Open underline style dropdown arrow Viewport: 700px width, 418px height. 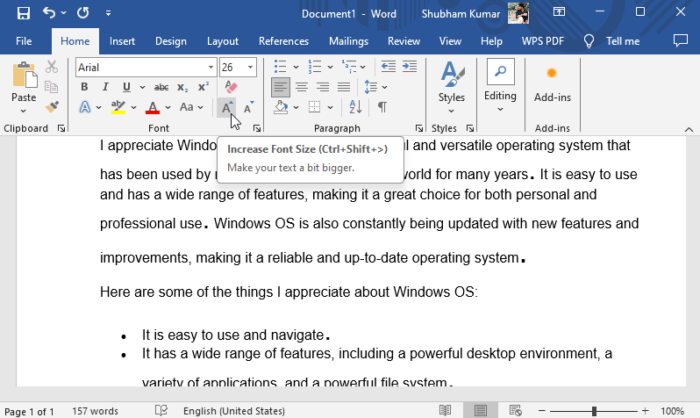[x=142, y=87]
